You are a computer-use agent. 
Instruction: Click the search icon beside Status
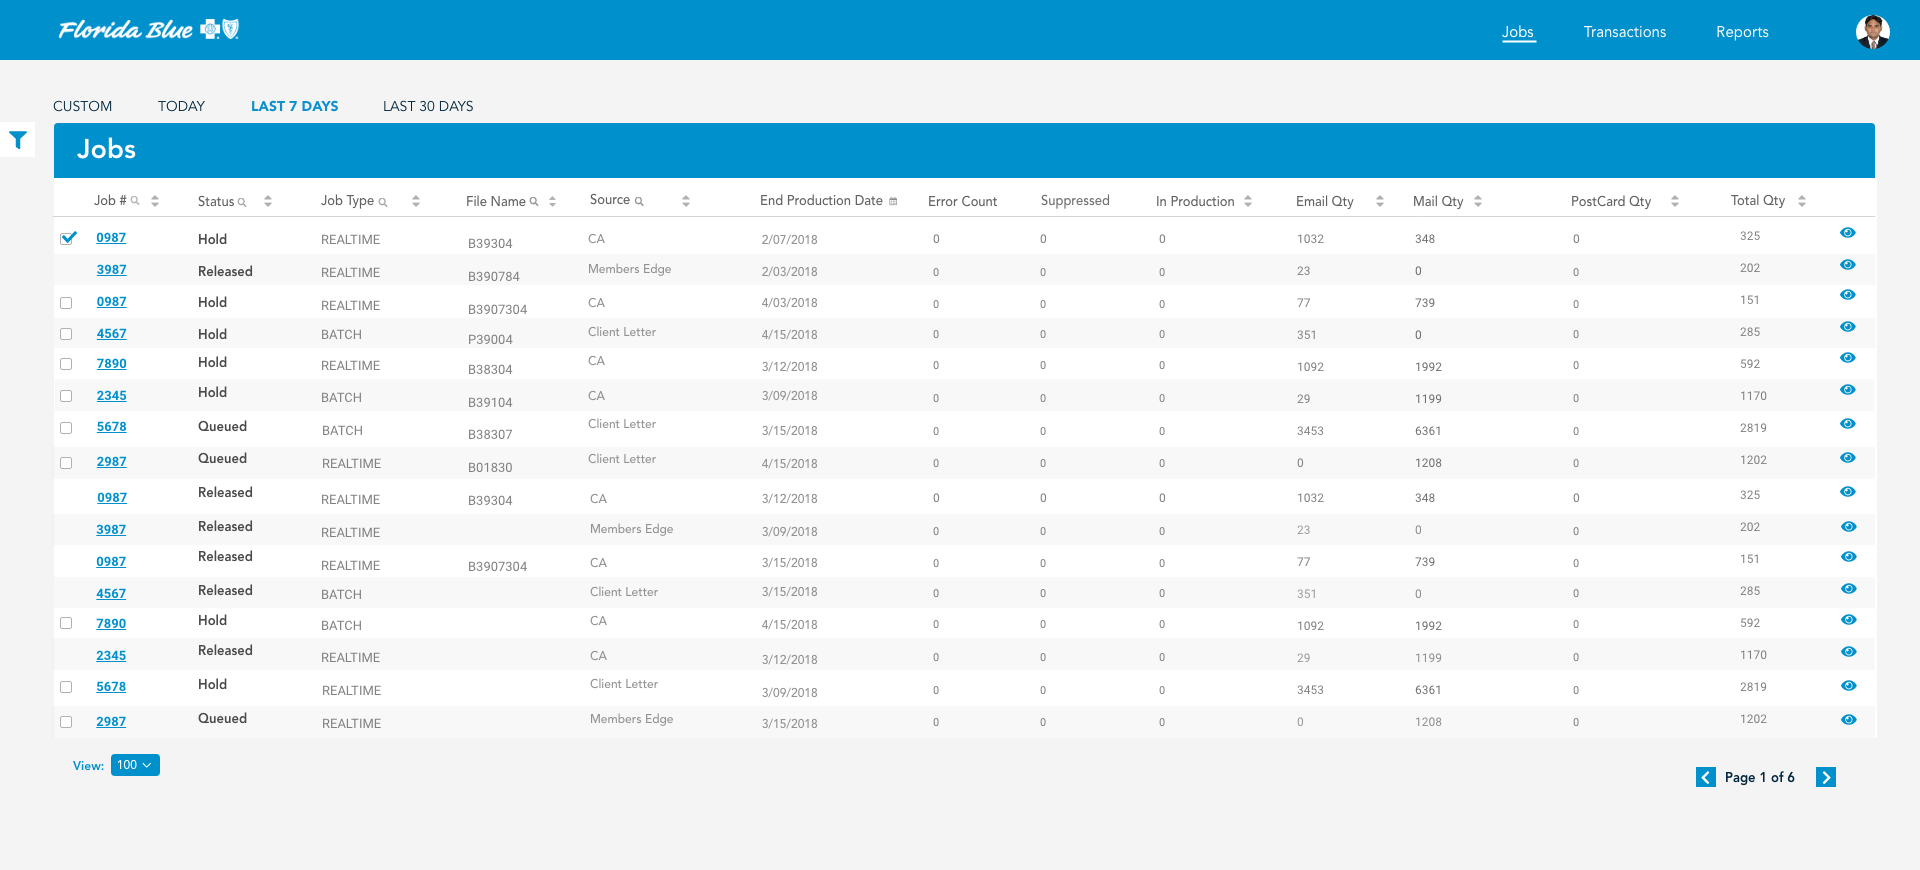tap(242, 202)
